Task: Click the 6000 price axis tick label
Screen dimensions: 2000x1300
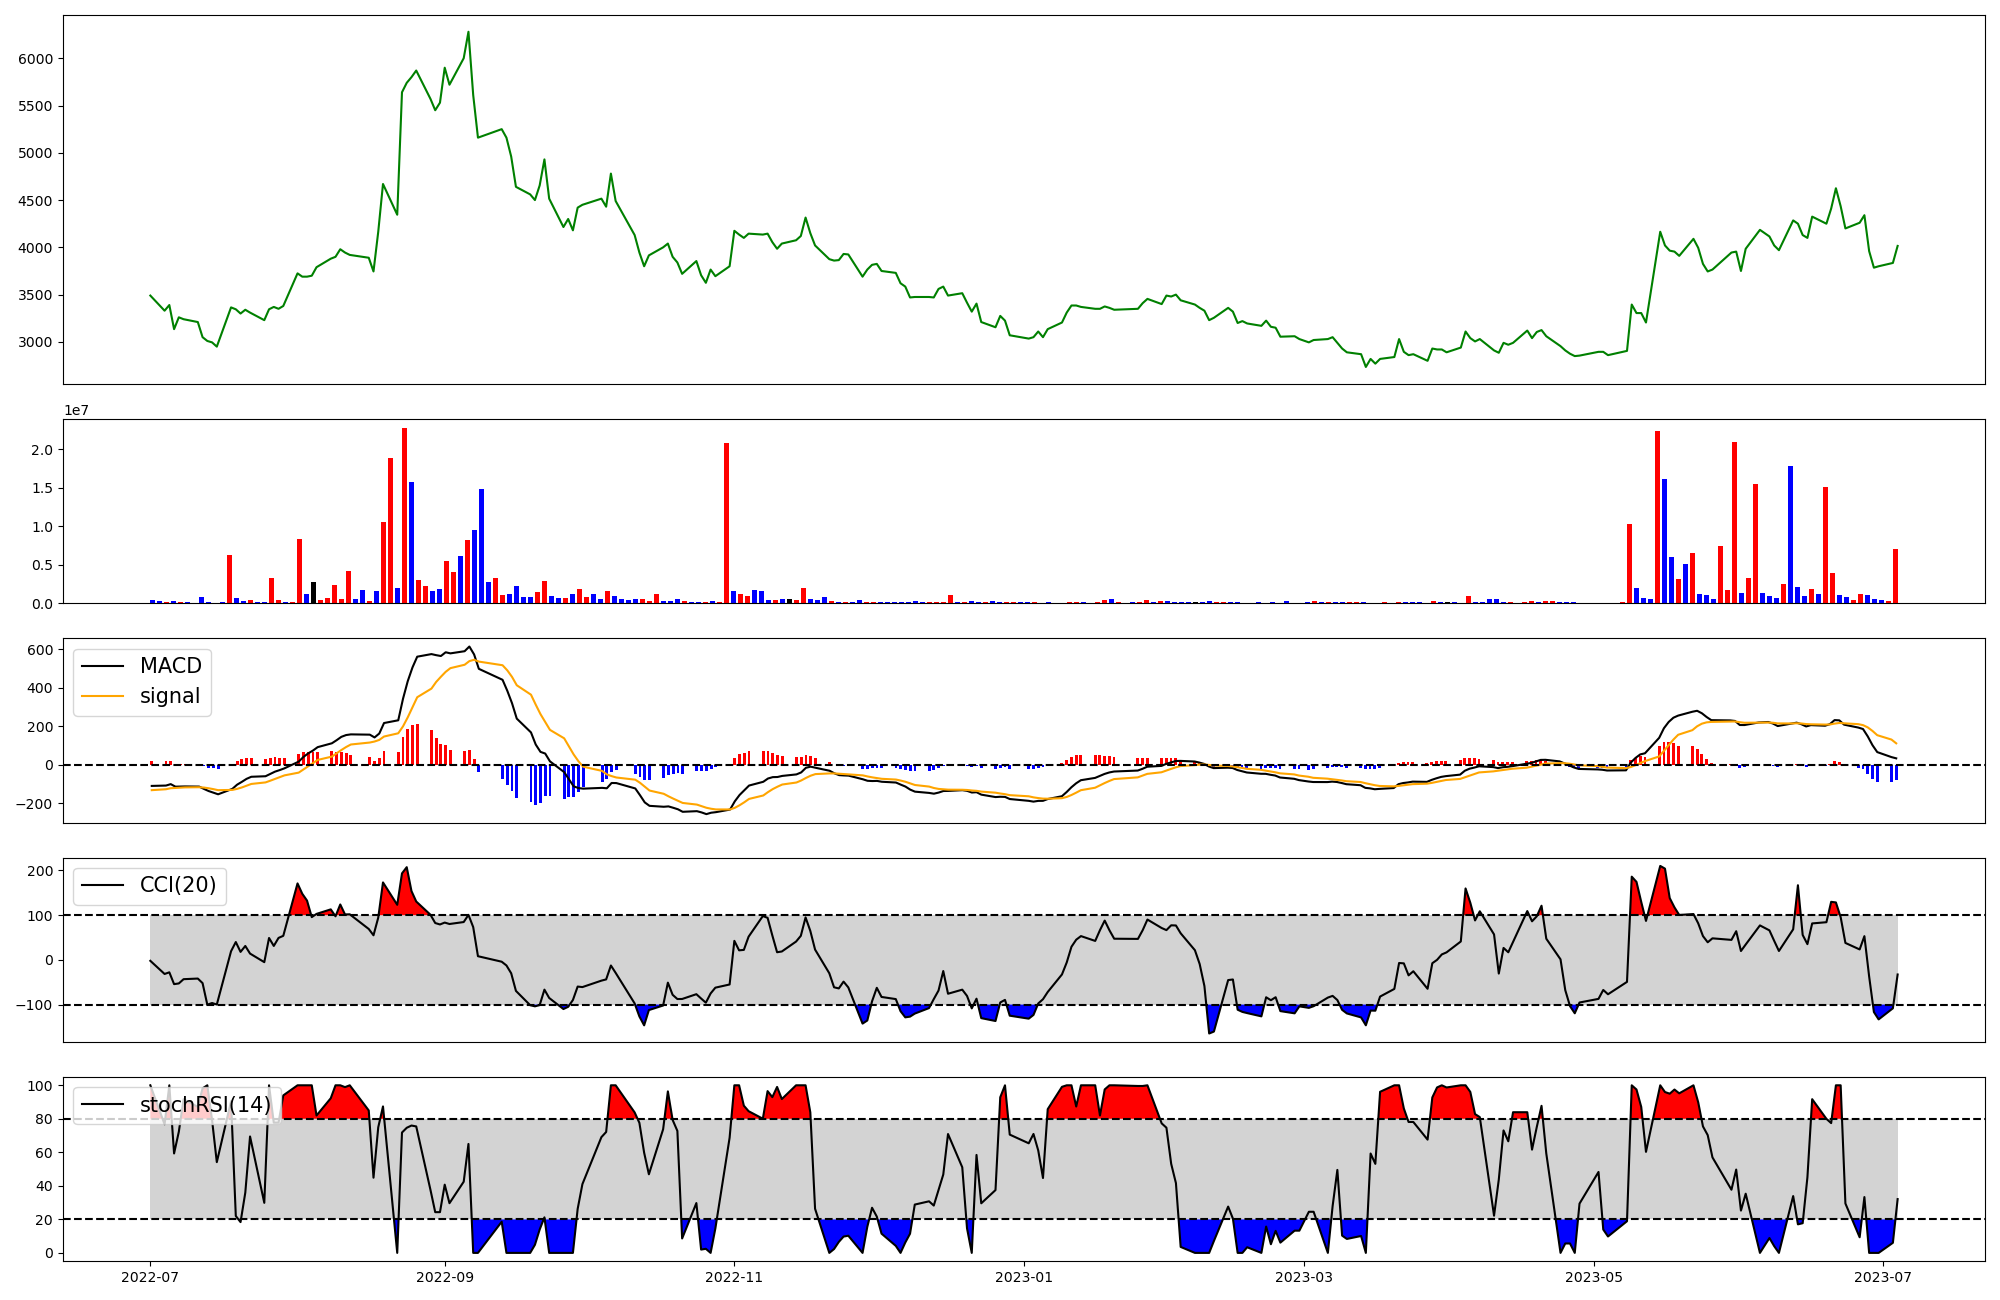Action: click(36, 59)
